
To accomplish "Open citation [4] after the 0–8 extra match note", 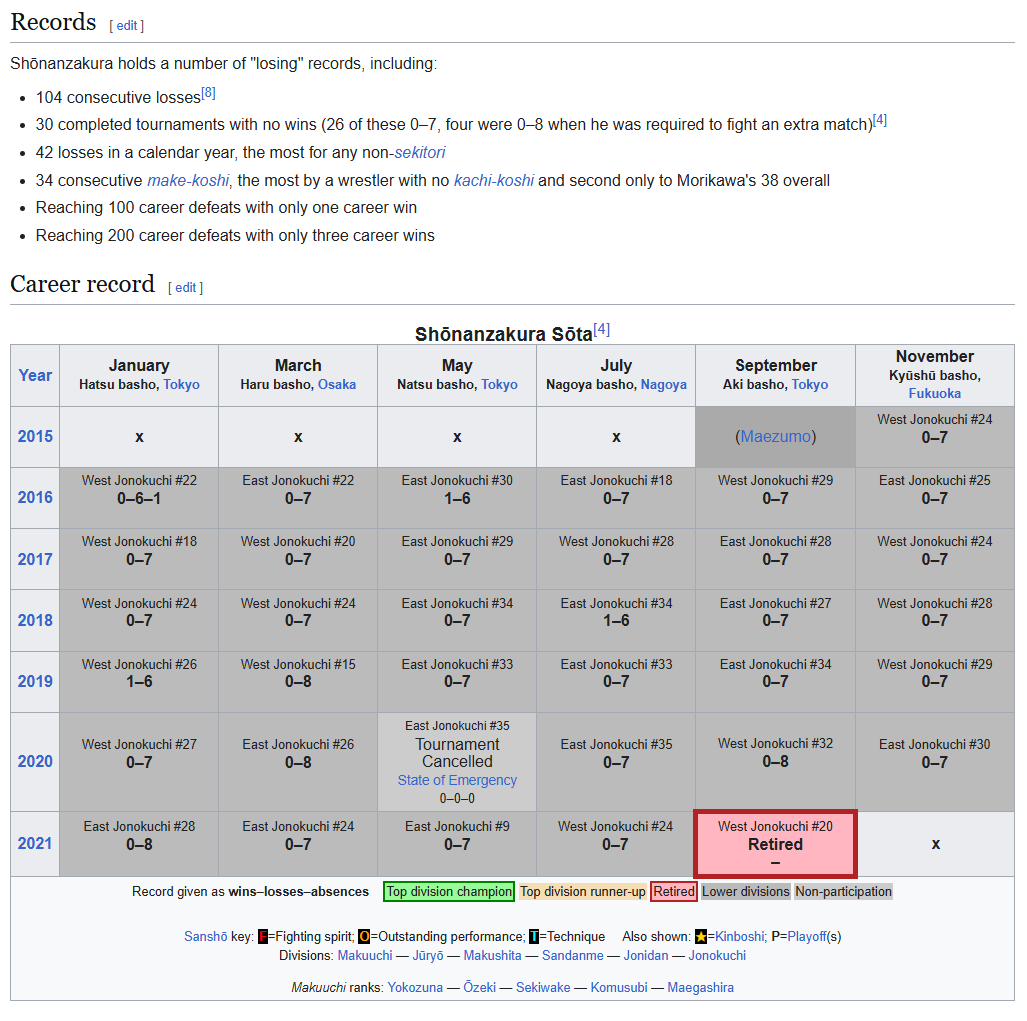I will pyautogui.click(x=880, y=121).
